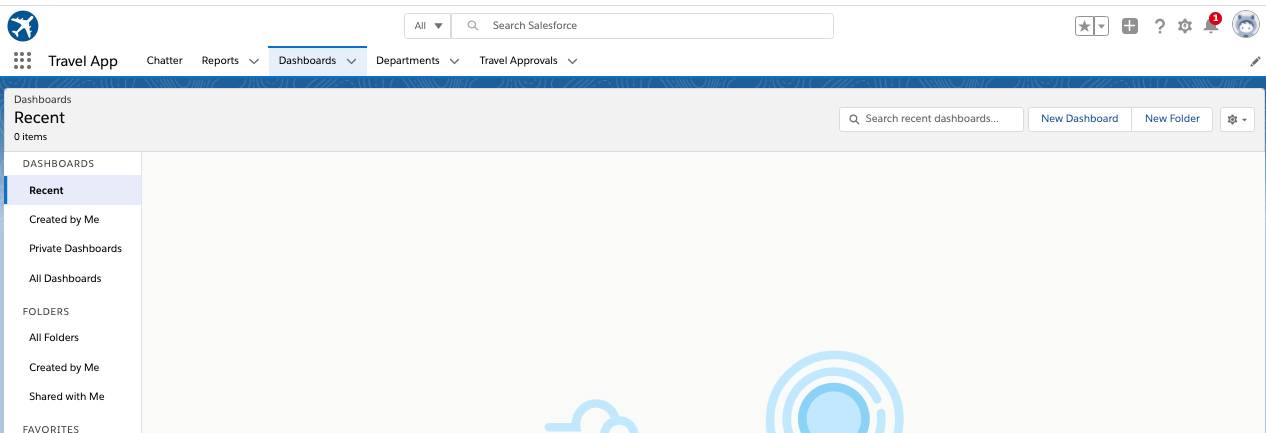The image size is (1266, 433).
Task: Open the Departments tab
Action: [x=408, y=61]
